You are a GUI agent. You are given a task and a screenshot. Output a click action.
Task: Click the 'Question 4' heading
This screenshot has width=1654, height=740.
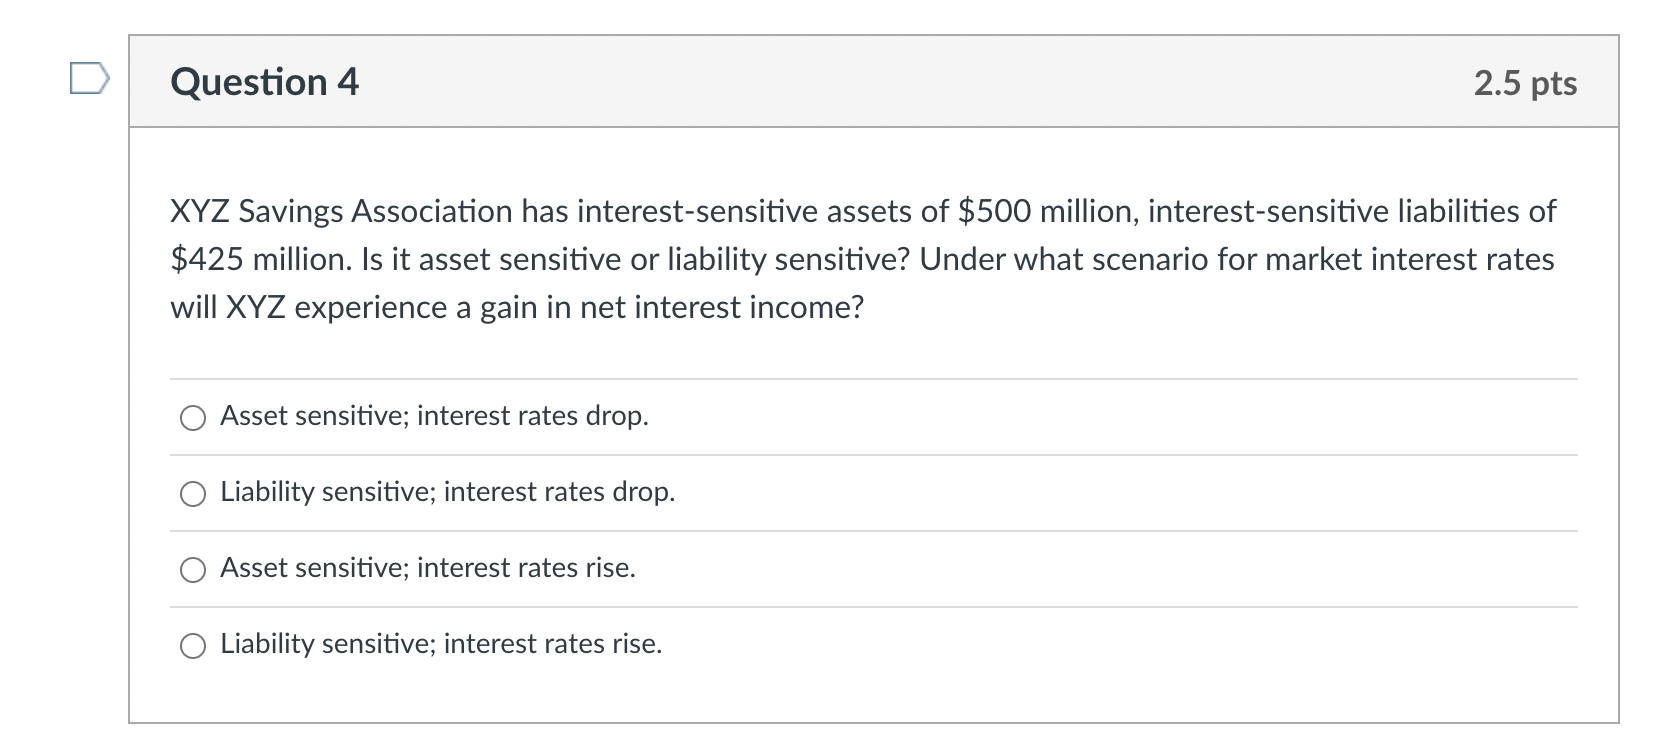pyautogui.click(x=264, y=82)
